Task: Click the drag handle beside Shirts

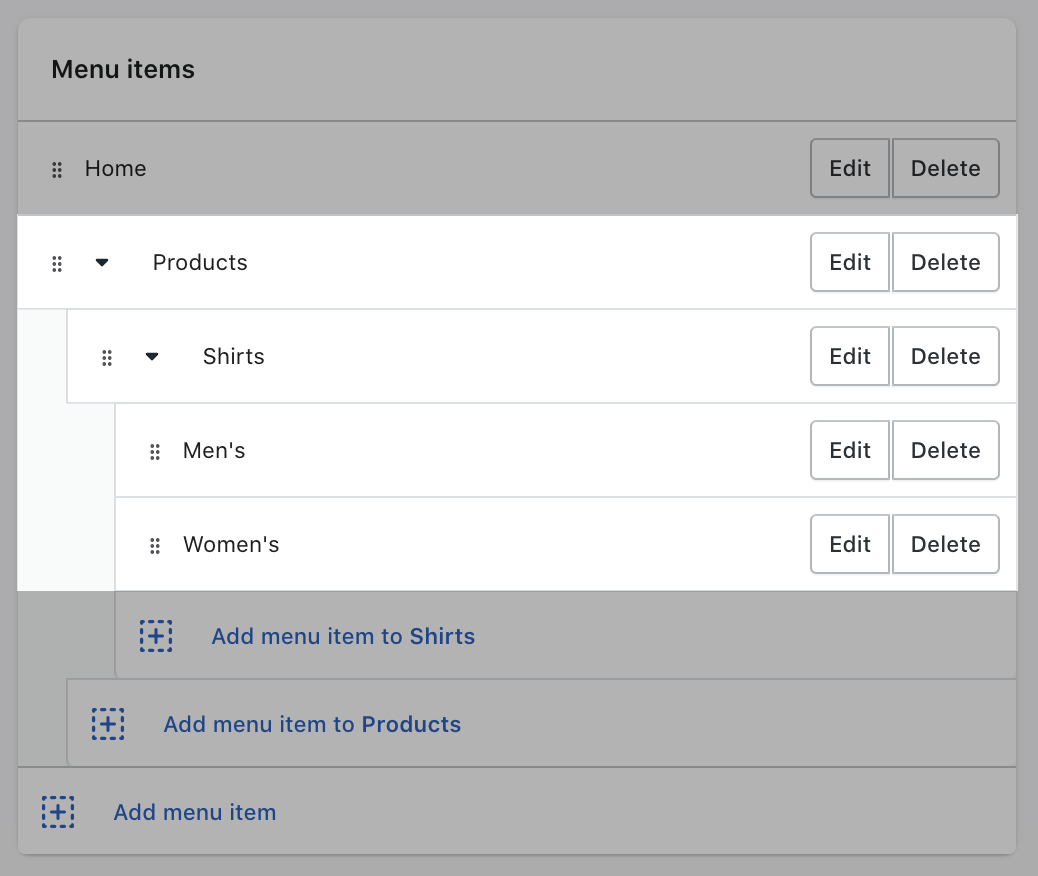Action: (x=107, y=357)
